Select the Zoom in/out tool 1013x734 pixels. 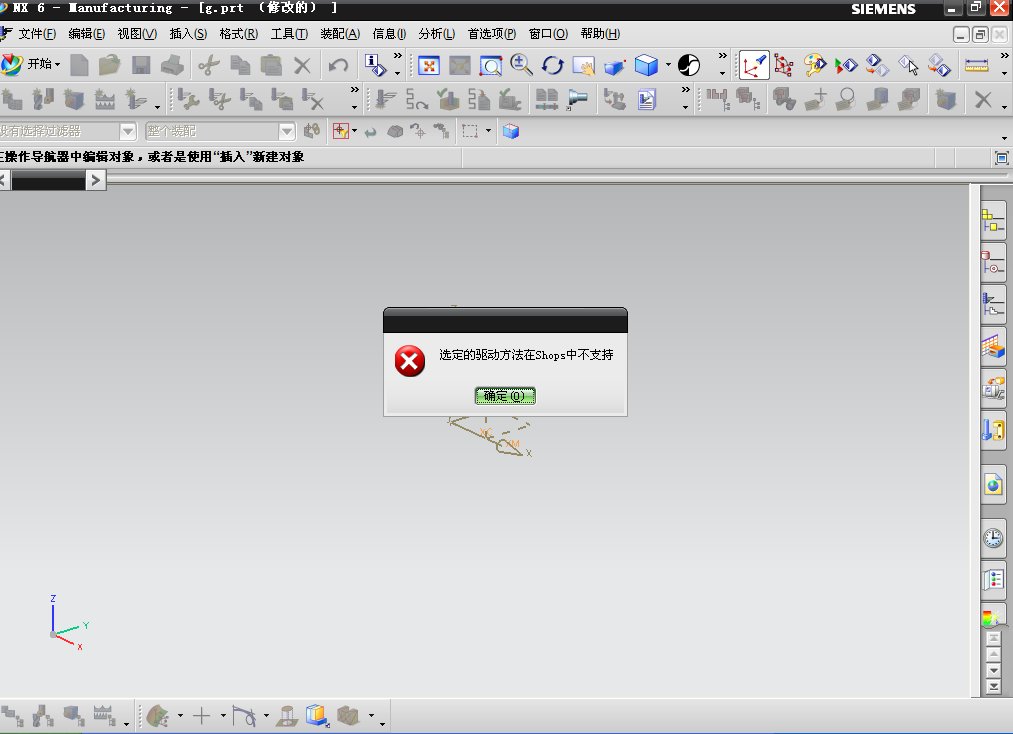[521, 65]
